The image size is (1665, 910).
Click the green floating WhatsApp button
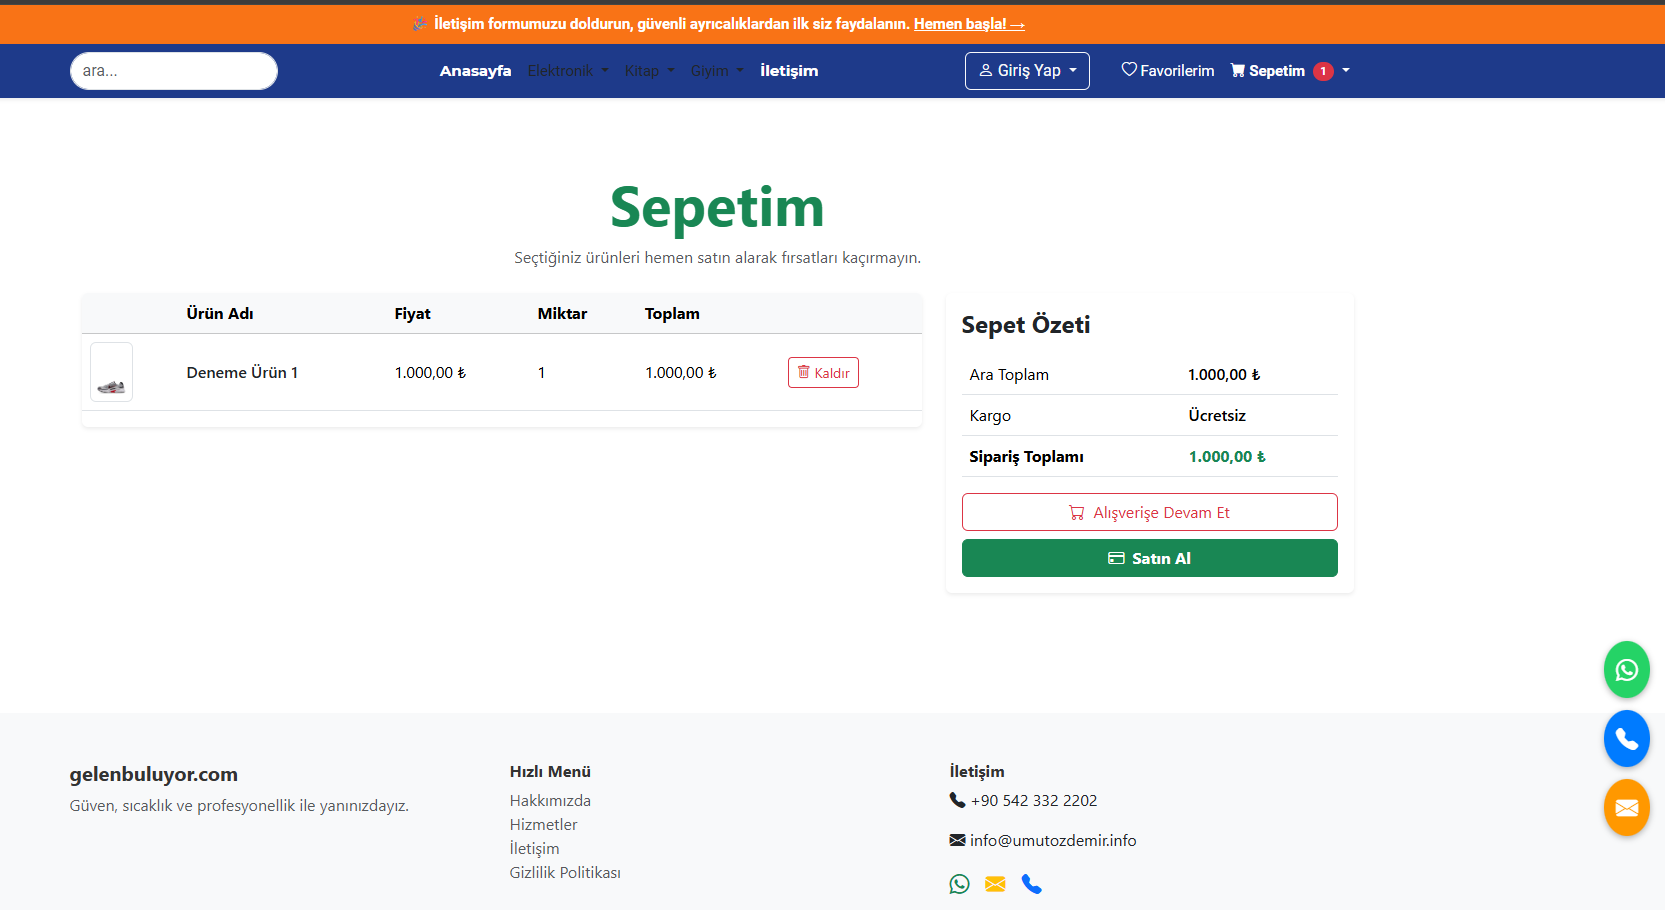pyautogui.click(x=1626, y=670)
